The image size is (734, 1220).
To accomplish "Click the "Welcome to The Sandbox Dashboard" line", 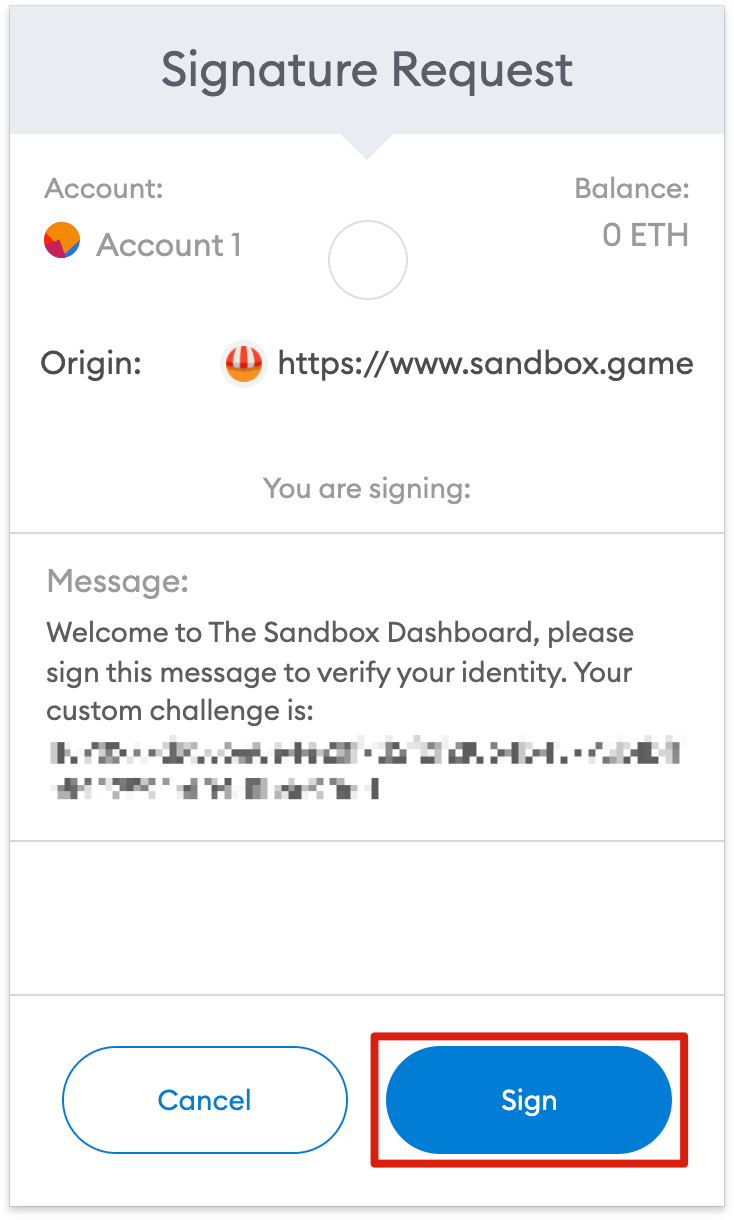I will (x=340, y=633).
